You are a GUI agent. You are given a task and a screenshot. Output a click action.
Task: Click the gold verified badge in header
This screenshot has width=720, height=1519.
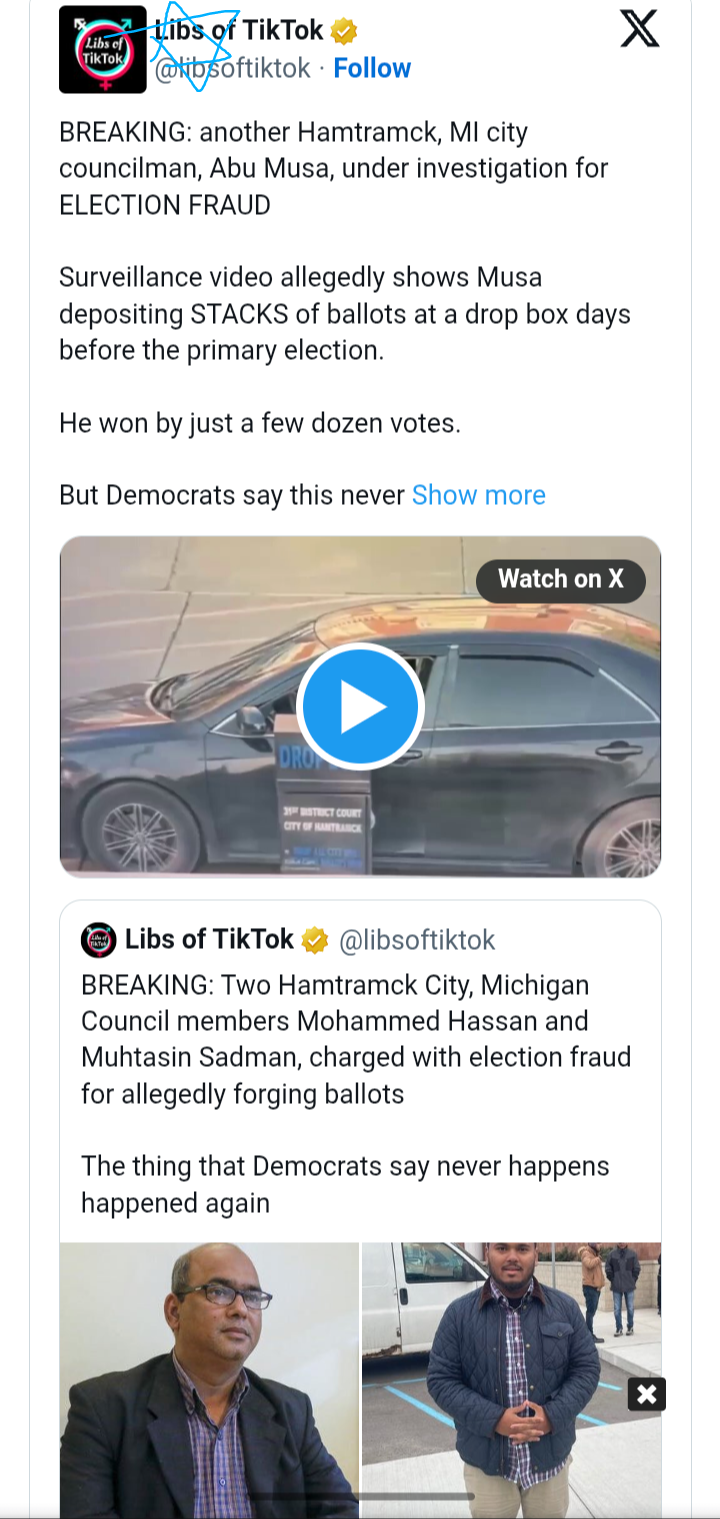click(344, 31)
